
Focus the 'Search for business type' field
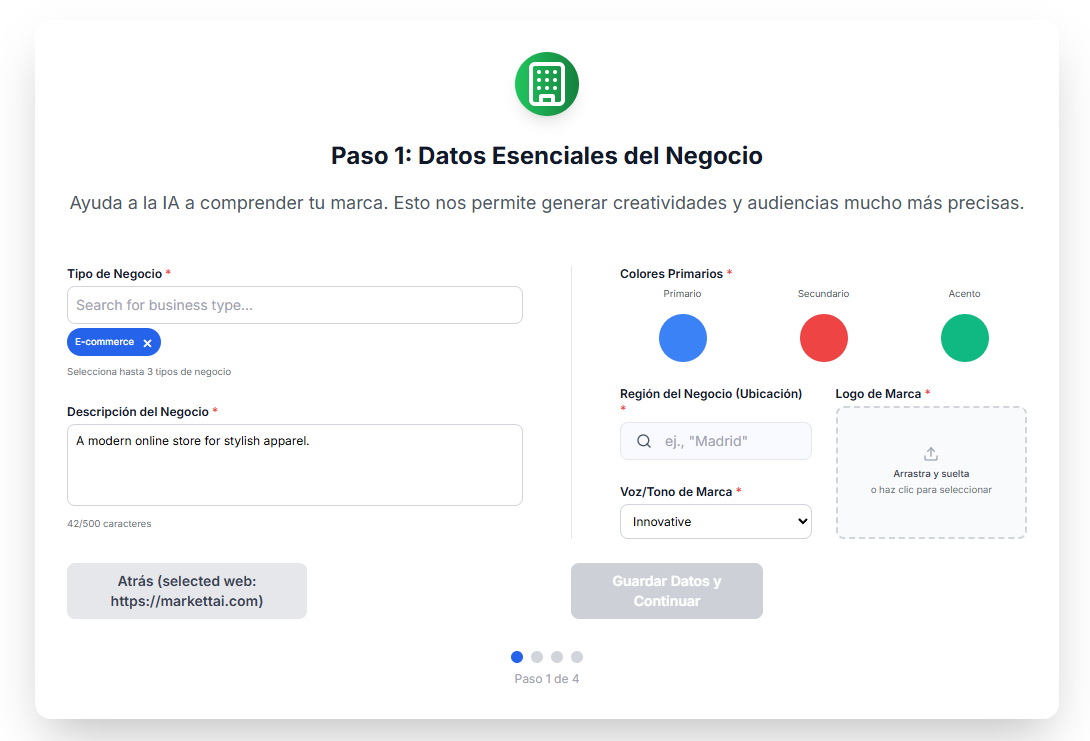(294, 305)
